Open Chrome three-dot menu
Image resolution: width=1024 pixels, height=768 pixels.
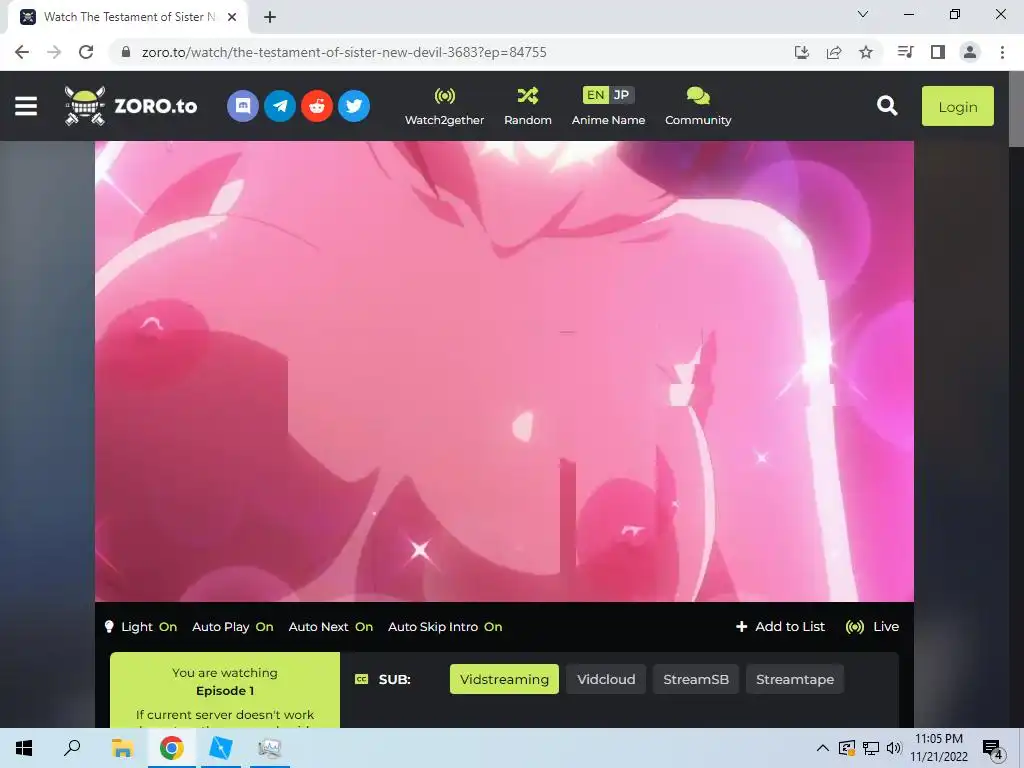(1002, 52)
